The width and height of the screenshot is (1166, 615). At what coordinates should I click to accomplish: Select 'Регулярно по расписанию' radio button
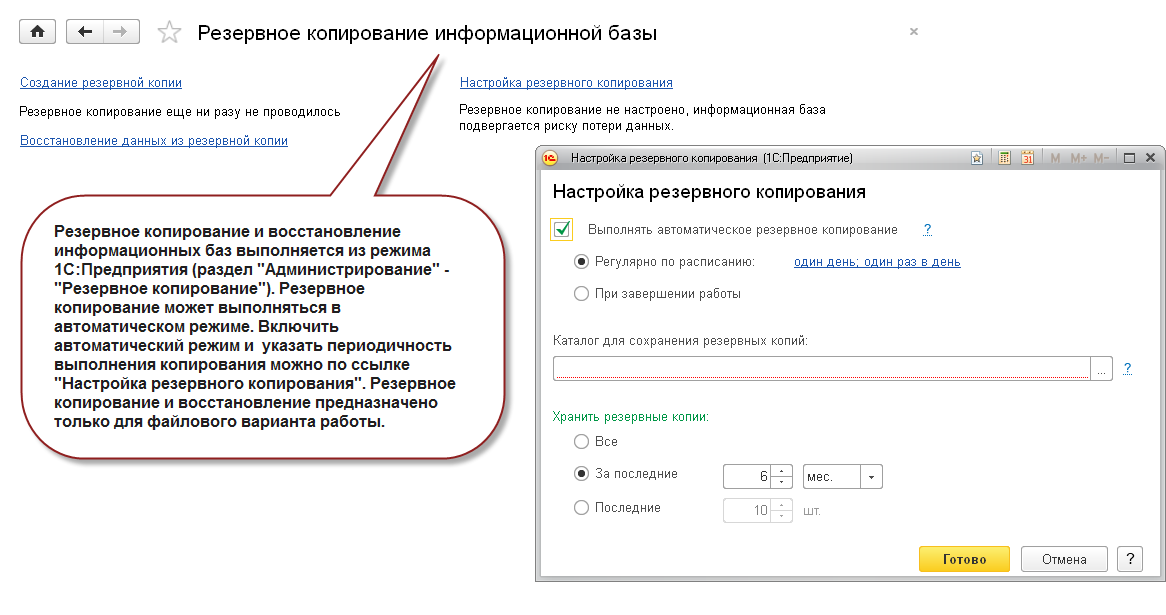[x=582, y=262]
